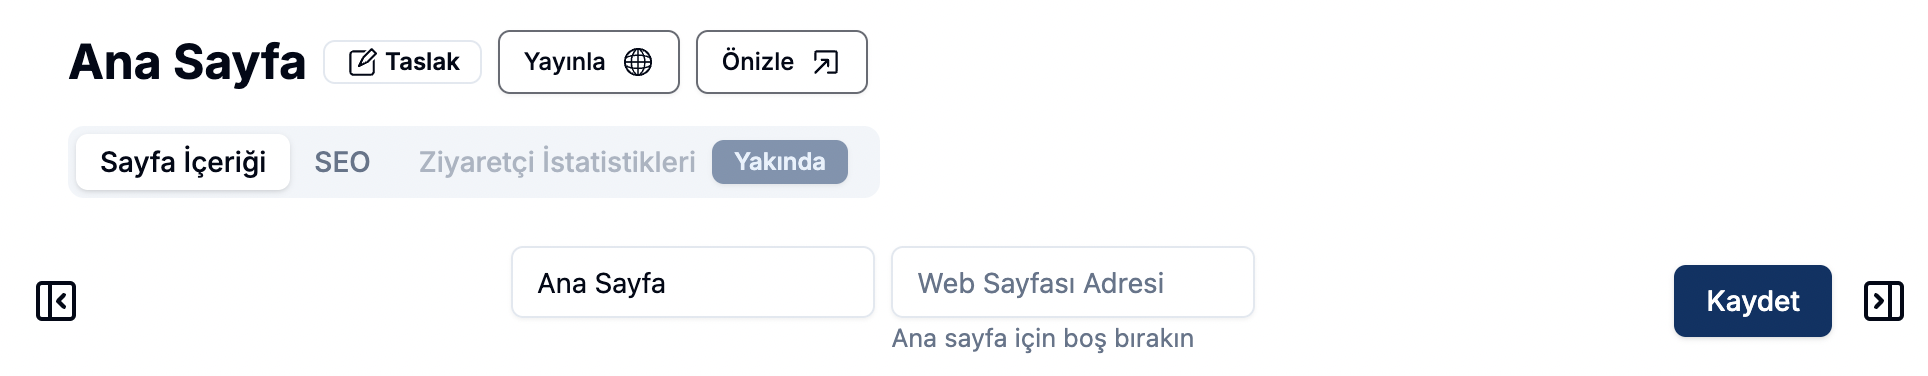Click the Taslak draft status badge
Screen dimensions: 1928x376
(403, 62)
